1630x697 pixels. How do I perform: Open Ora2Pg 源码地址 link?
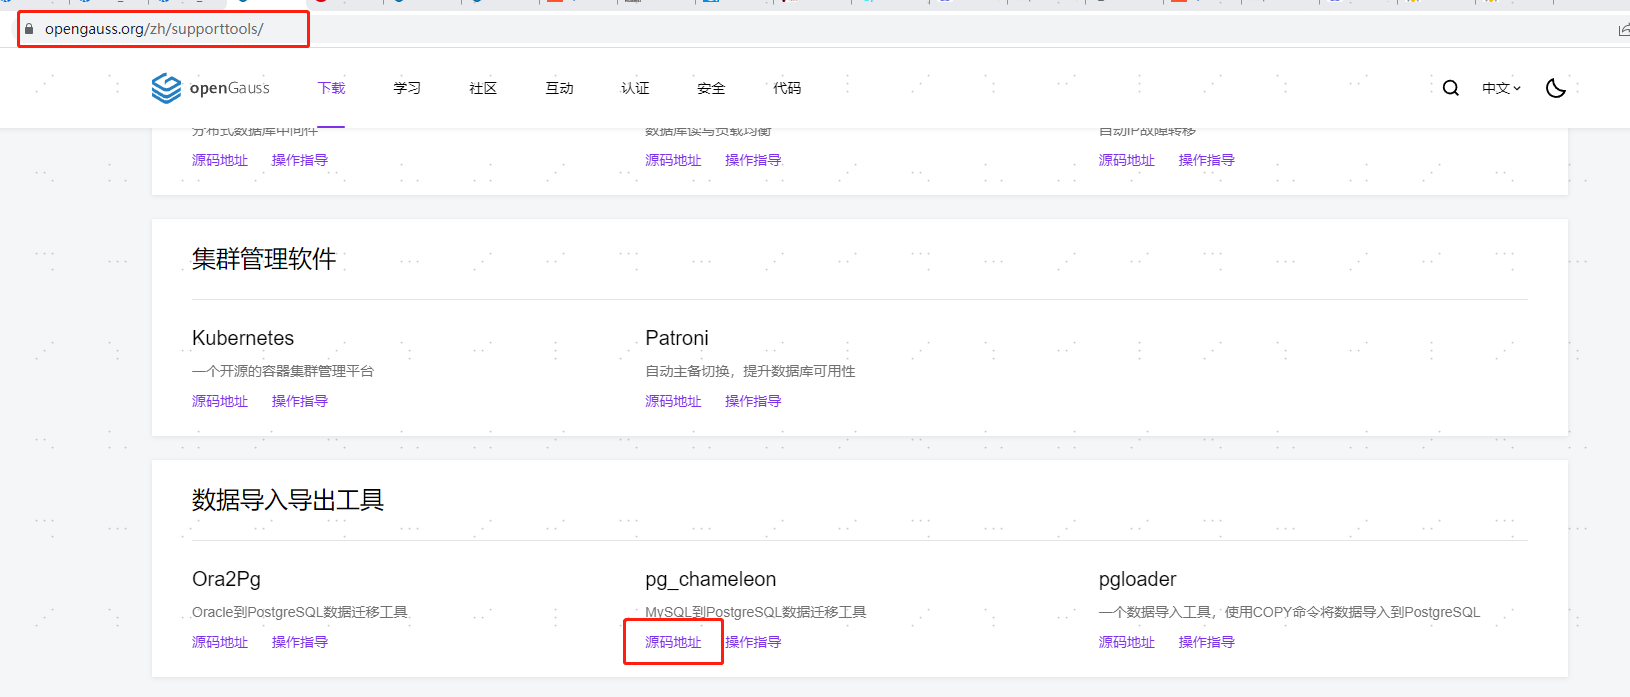[220, 642]
